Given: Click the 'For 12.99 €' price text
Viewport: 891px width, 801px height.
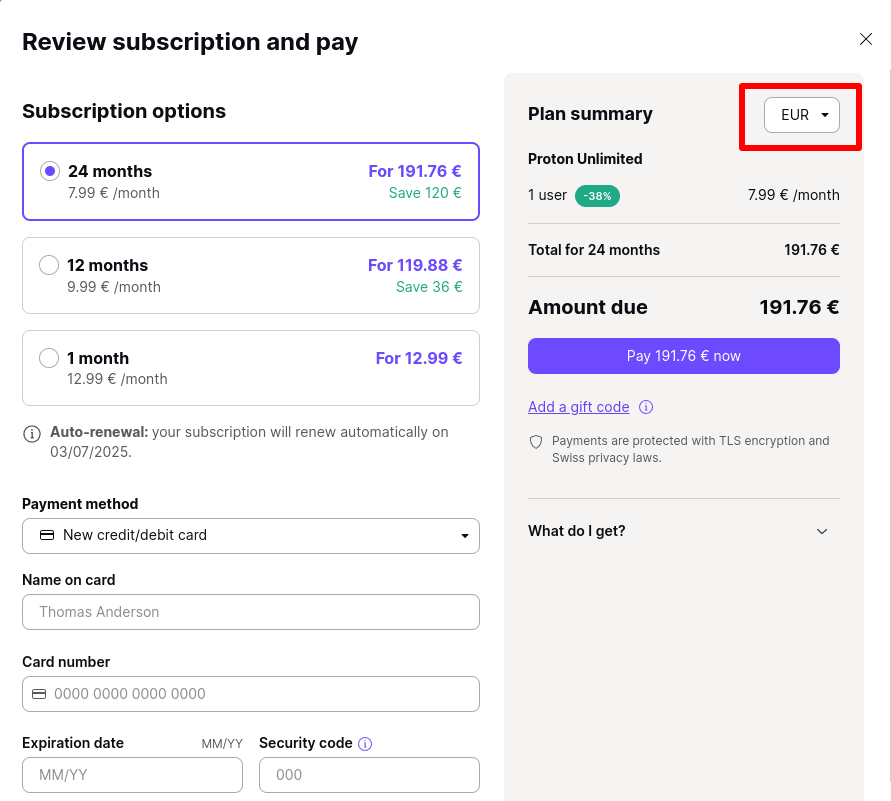Looking at the screenshot, I should pos(419,358).
